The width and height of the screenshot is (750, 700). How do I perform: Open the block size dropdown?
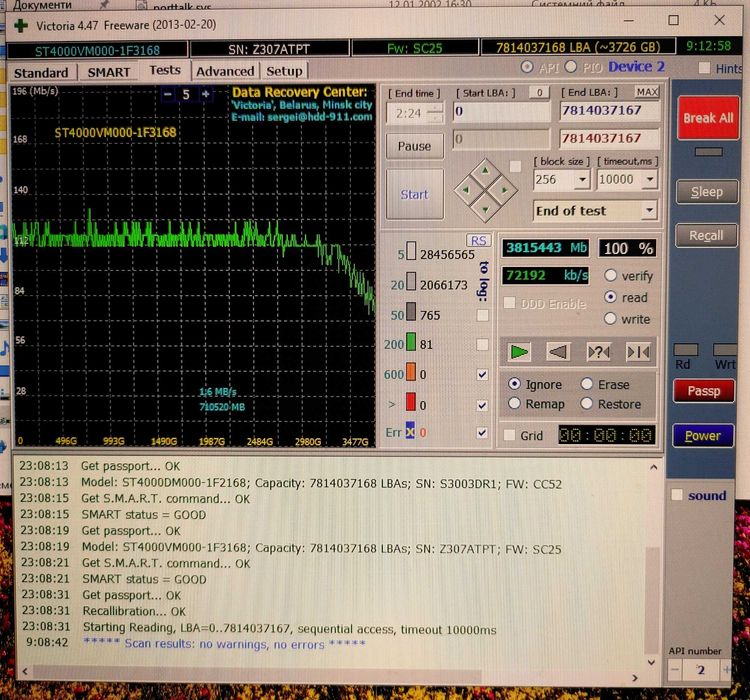tap(581, 181)
